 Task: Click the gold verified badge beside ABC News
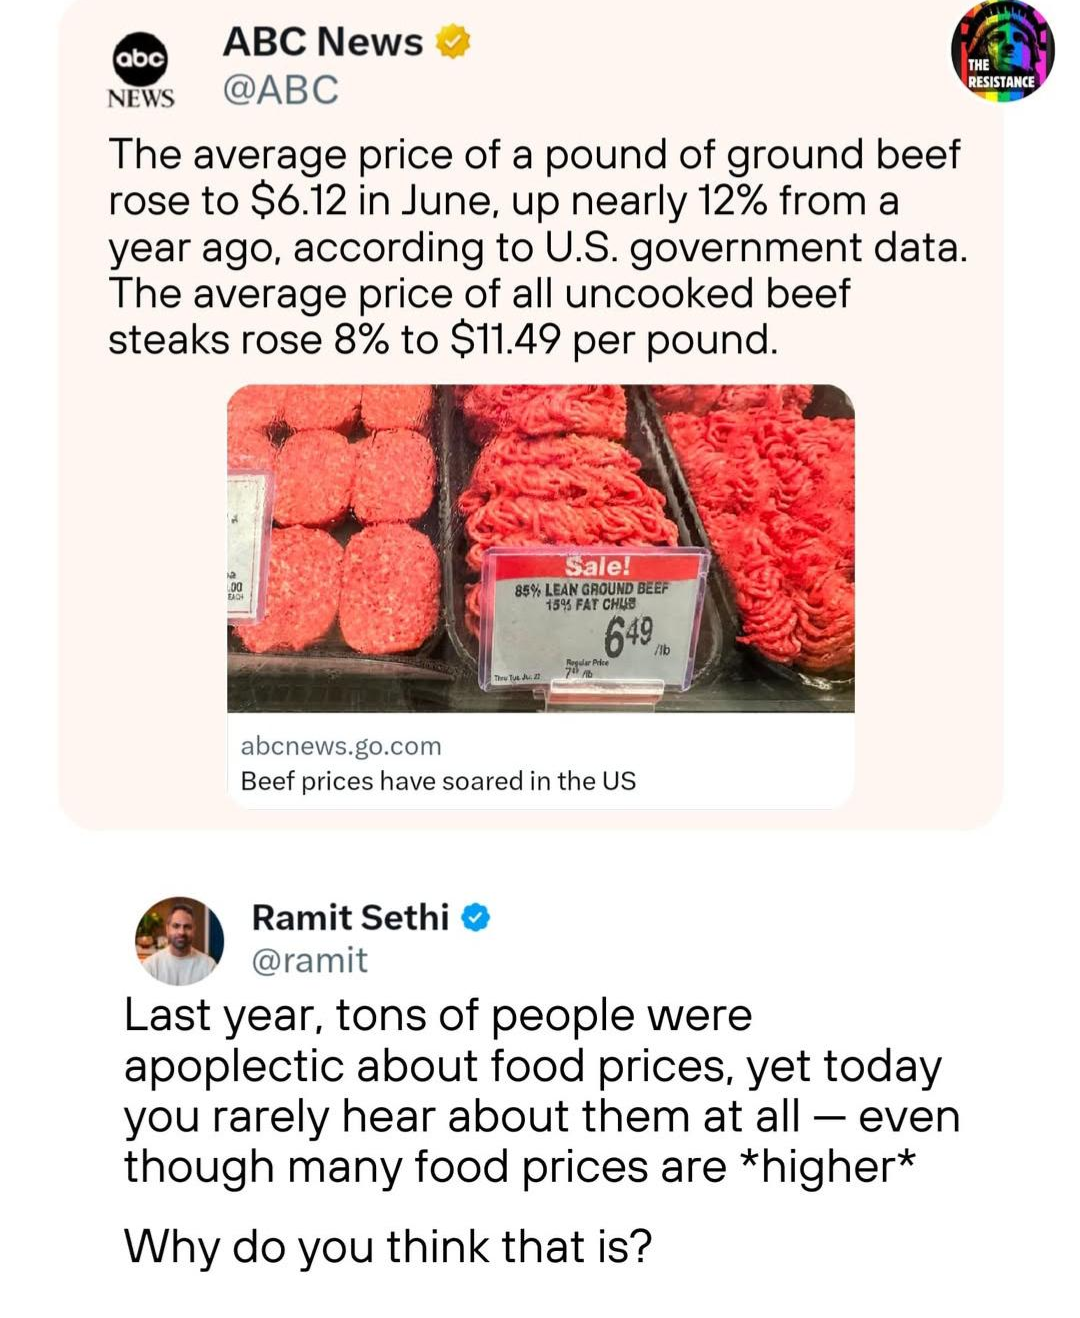(x=453, y=43)
